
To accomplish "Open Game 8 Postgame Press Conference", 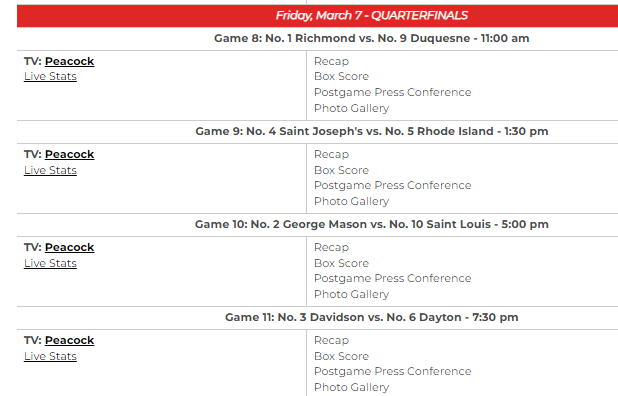I will (x=393, y=92).
